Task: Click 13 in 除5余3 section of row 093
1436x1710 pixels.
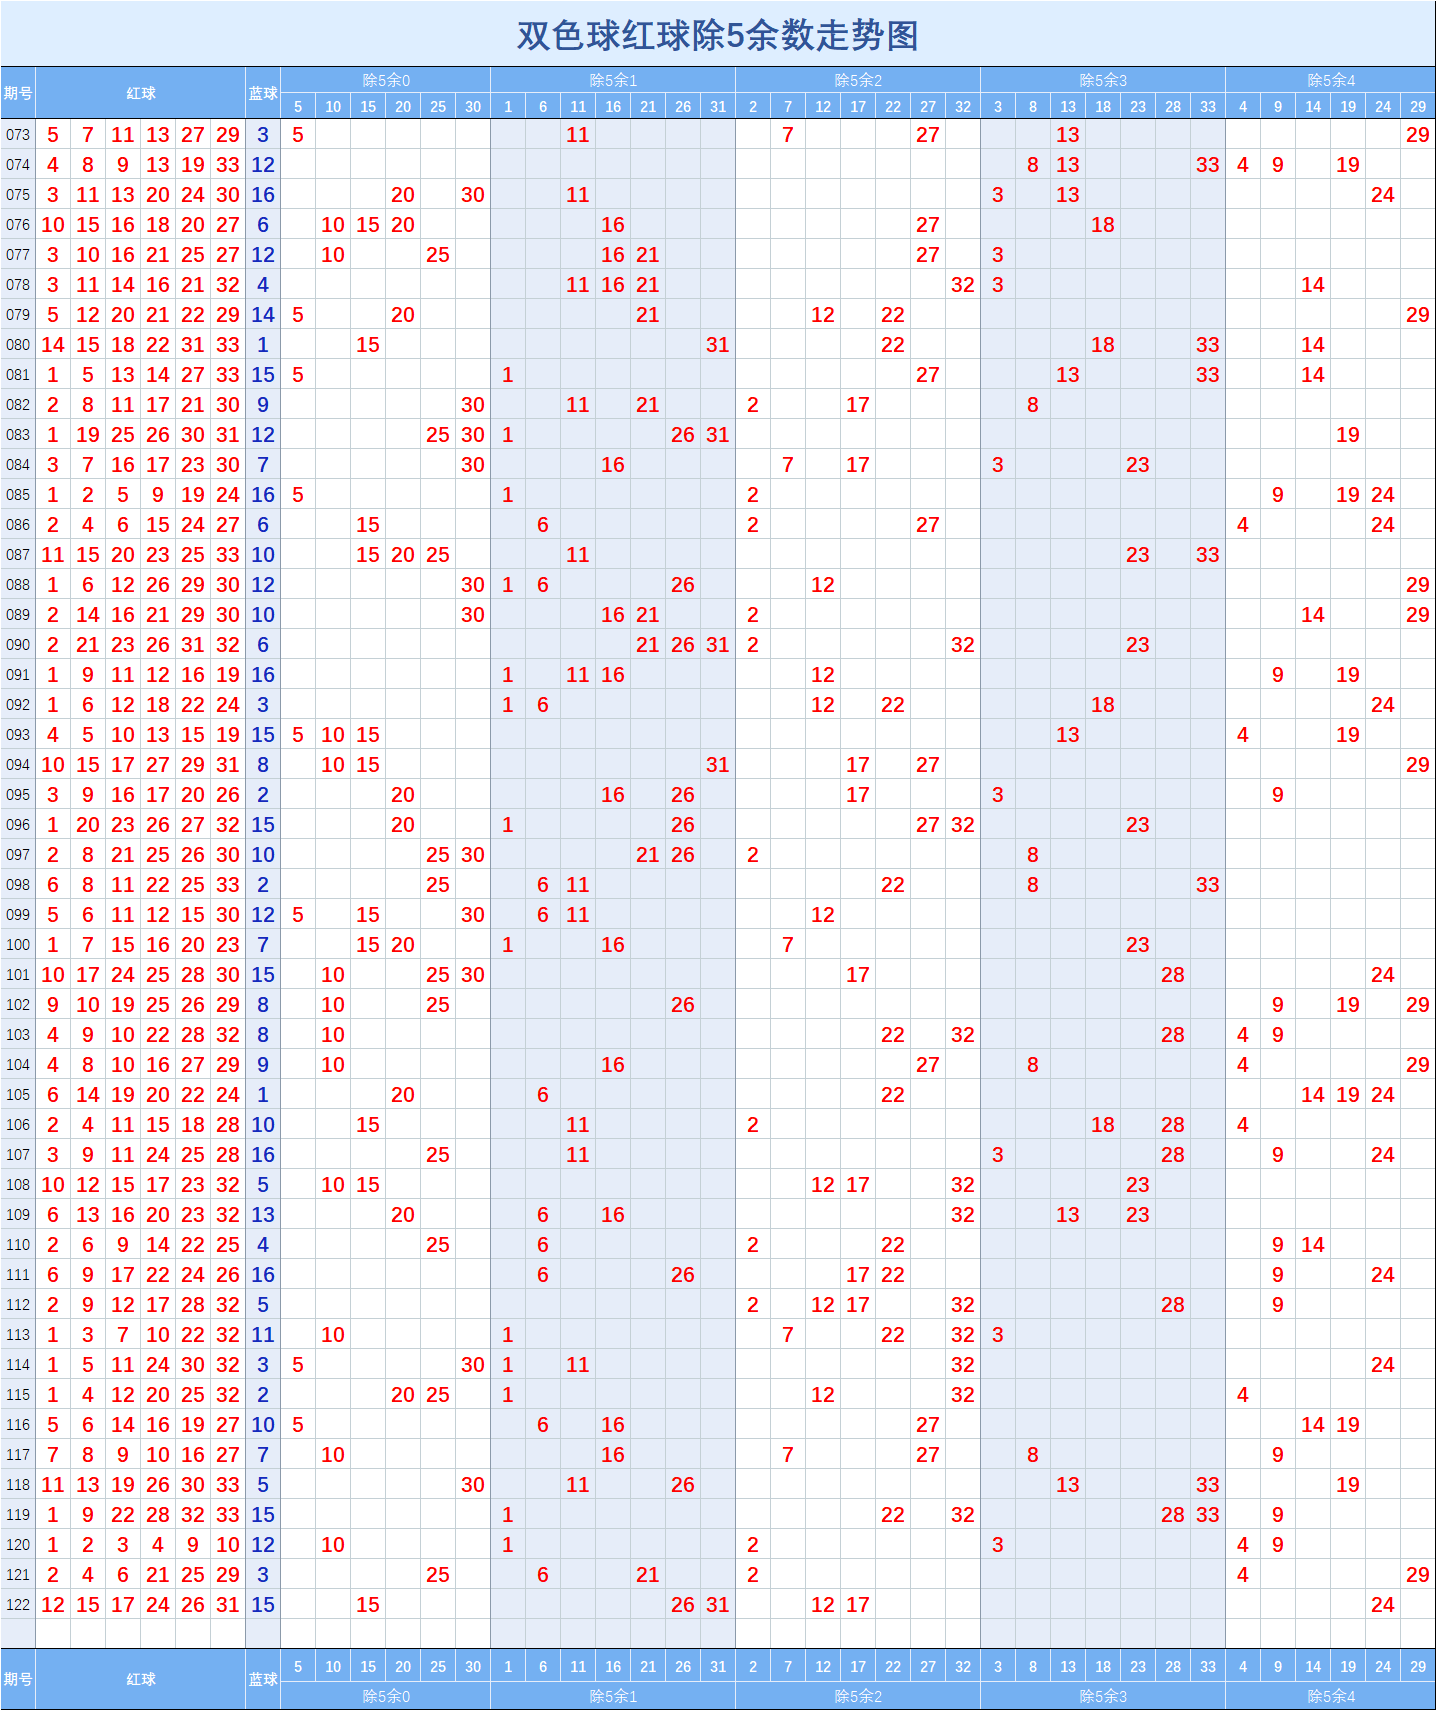Action: click(x=1068, y=734)
